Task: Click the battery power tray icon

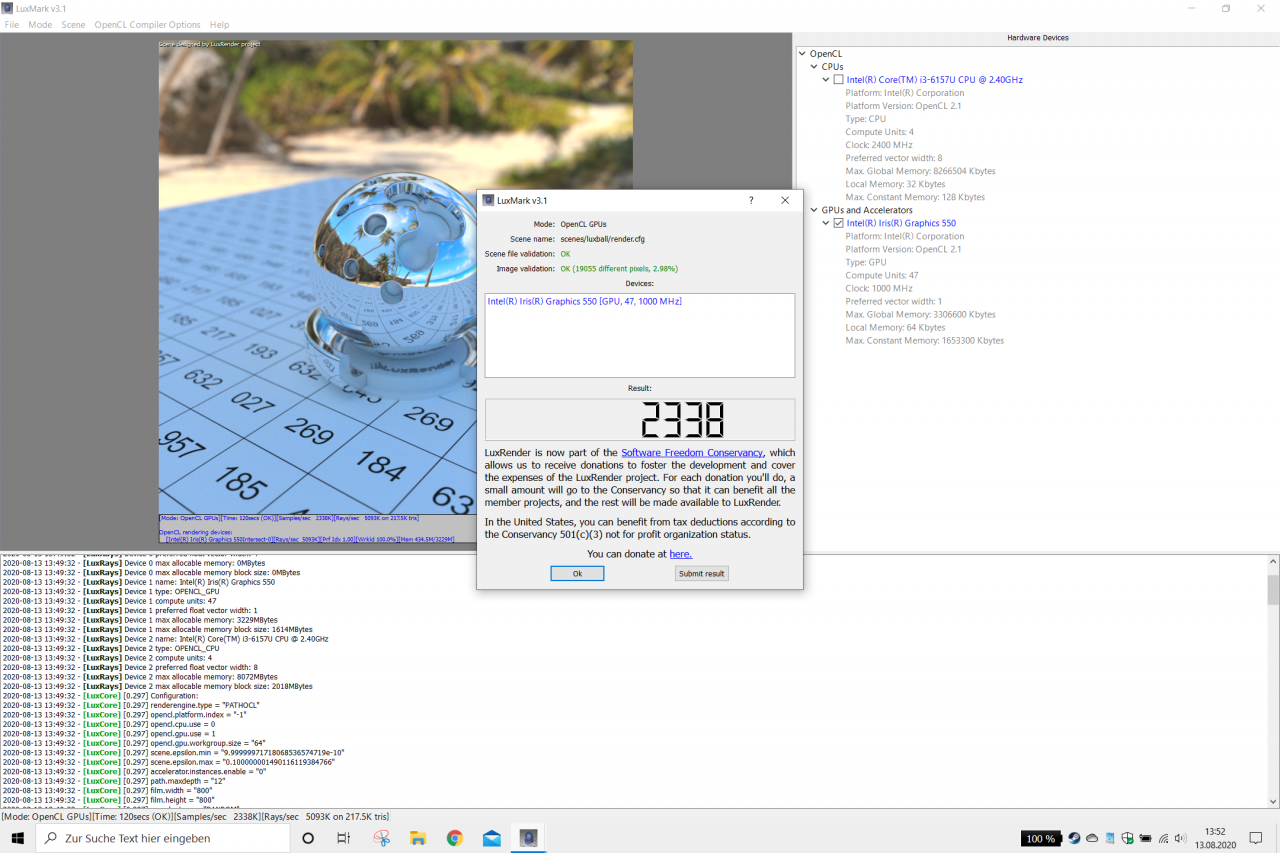Action: (x=1145, y=838)
